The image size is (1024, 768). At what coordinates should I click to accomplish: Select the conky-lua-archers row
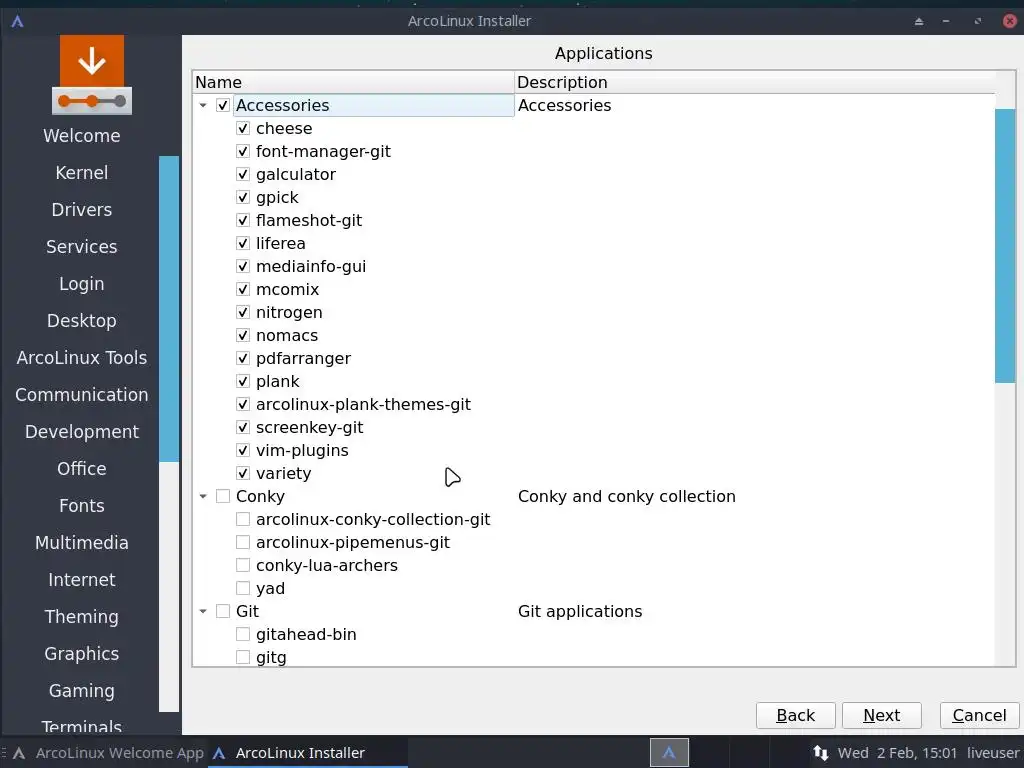[x=327, y=566]
